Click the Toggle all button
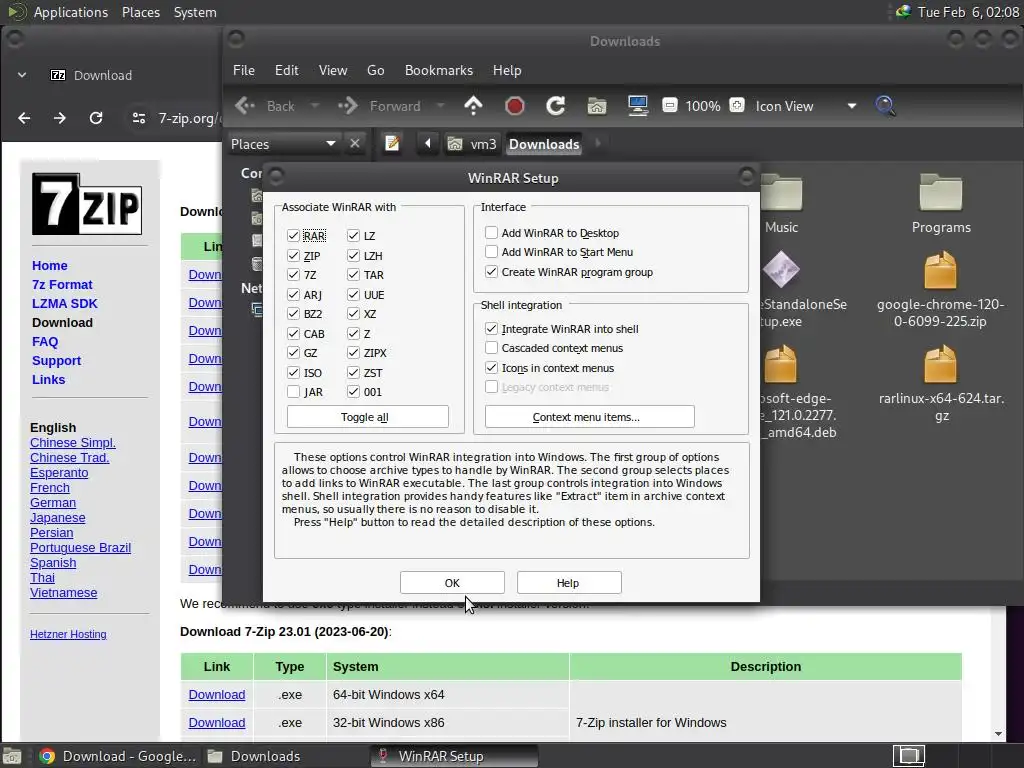The width and height of the screenshot is (1024, 768). click(368, 417)
